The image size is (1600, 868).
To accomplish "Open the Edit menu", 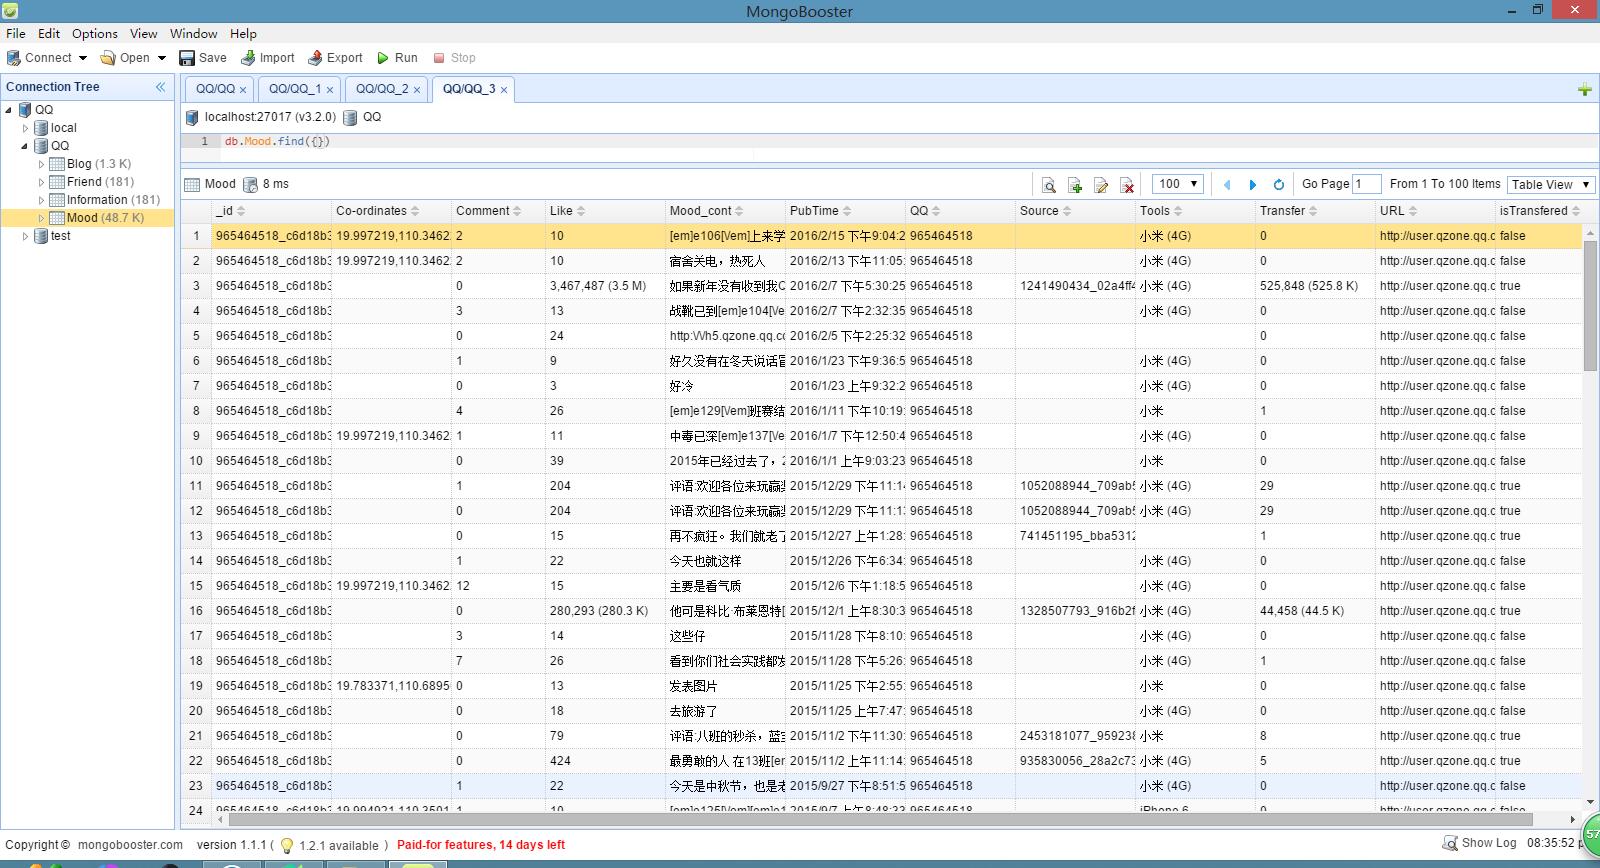I will pos(49,33).
